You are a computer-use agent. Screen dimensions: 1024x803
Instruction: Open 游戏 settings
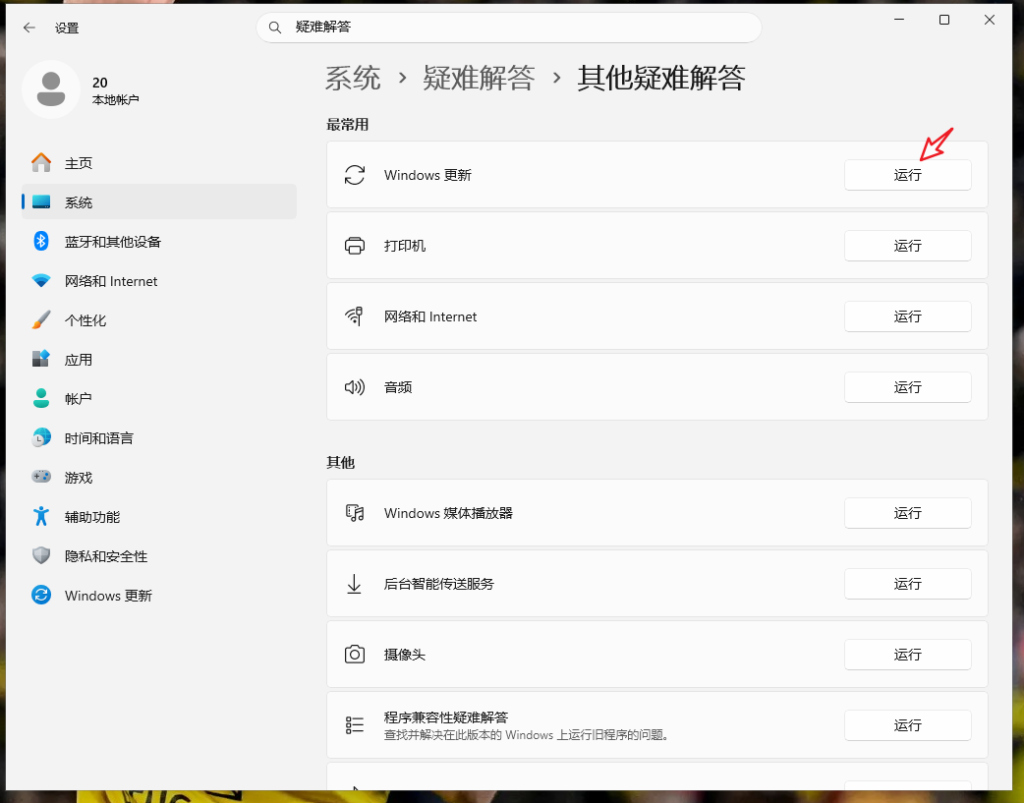pos(159,477)
